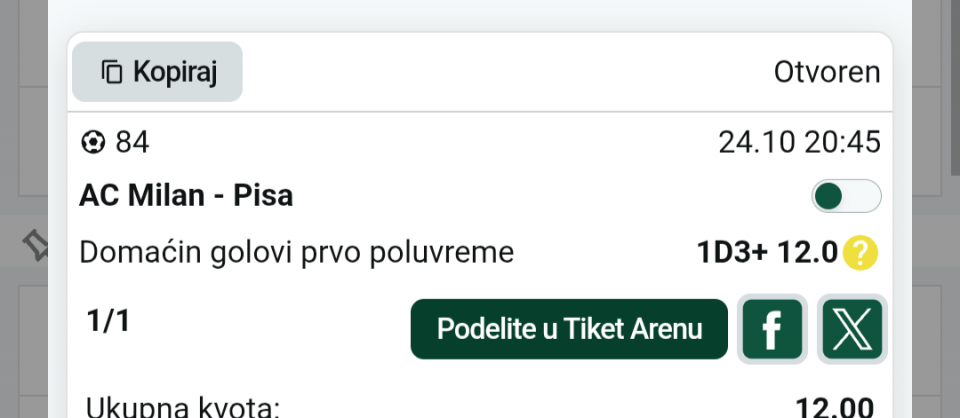
Task: Share the ticket on X
Action: (852, 329)
